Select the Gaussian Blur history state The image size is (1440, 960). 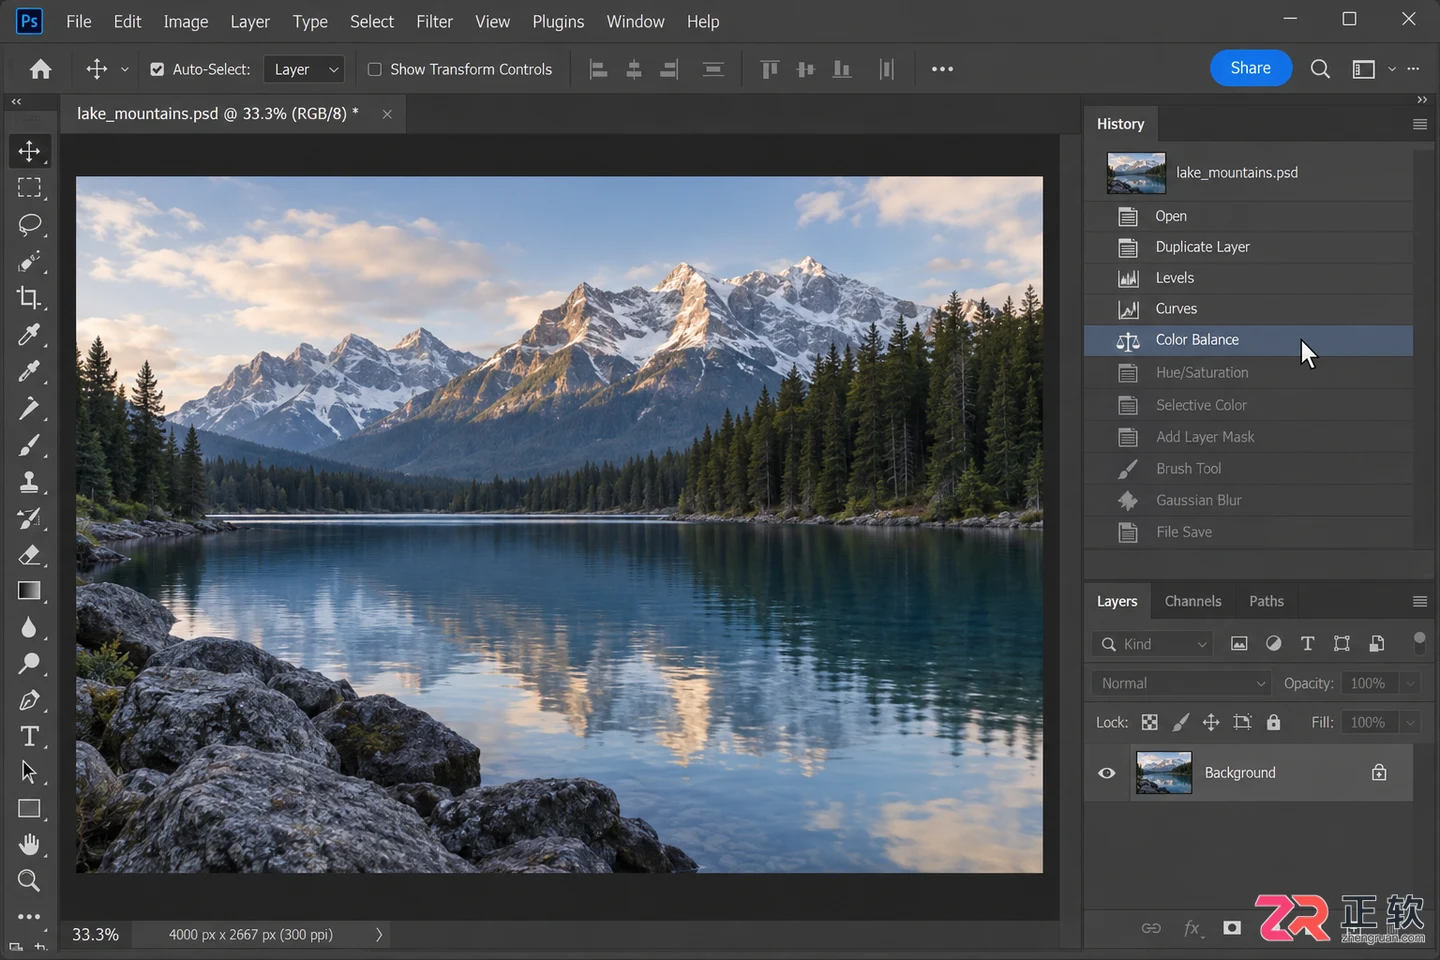tap(1249, 500)
